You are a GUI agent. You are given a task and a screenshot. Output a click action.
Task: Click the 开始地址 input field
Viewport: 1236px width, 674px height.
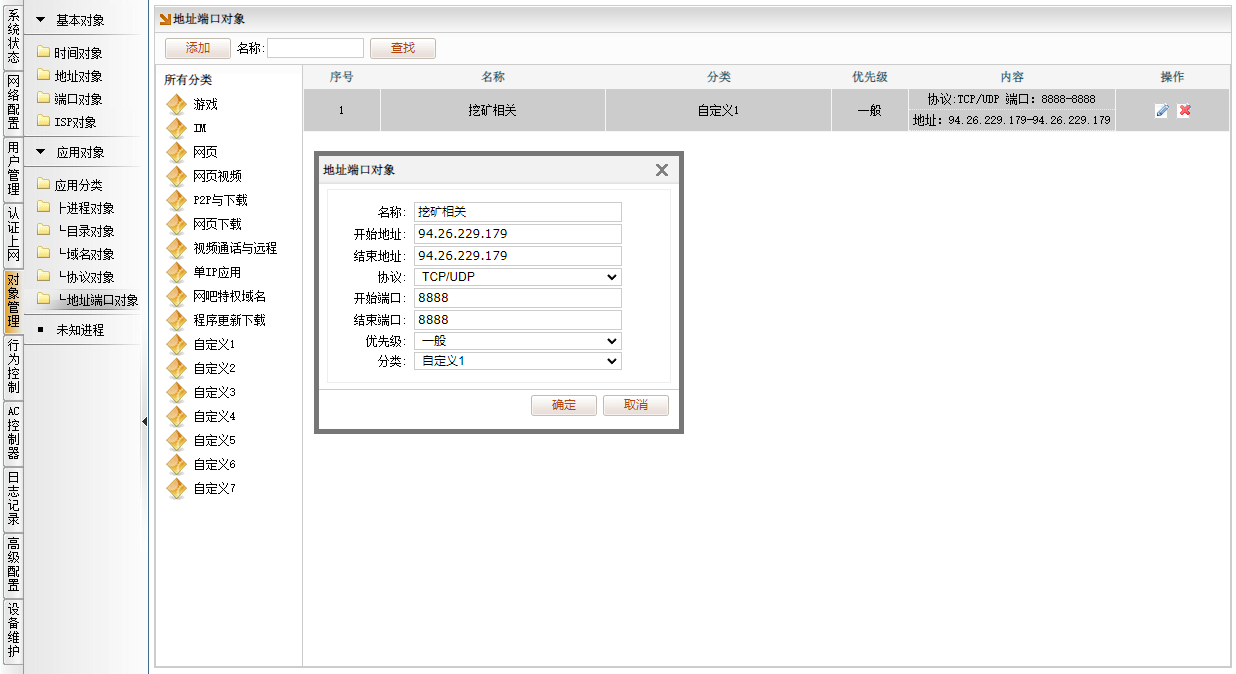click(517, 234)
